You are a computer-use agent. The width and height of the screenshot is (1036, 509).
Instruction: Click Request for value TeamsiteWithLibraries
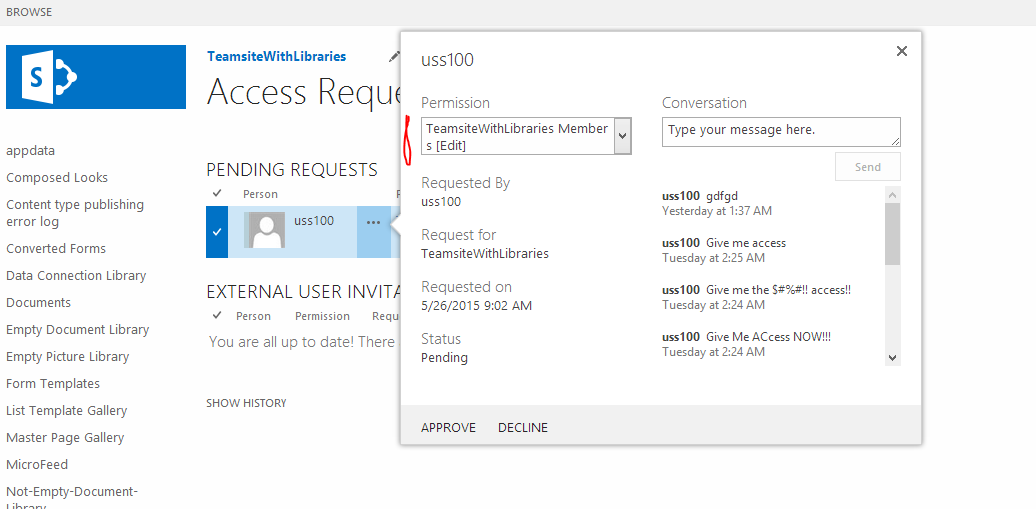tap(485, 253)
